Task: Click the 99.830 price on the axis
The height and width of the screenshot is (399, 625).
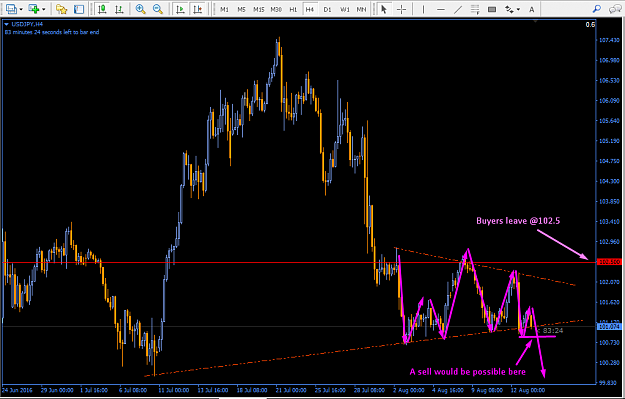Action: 609,383
